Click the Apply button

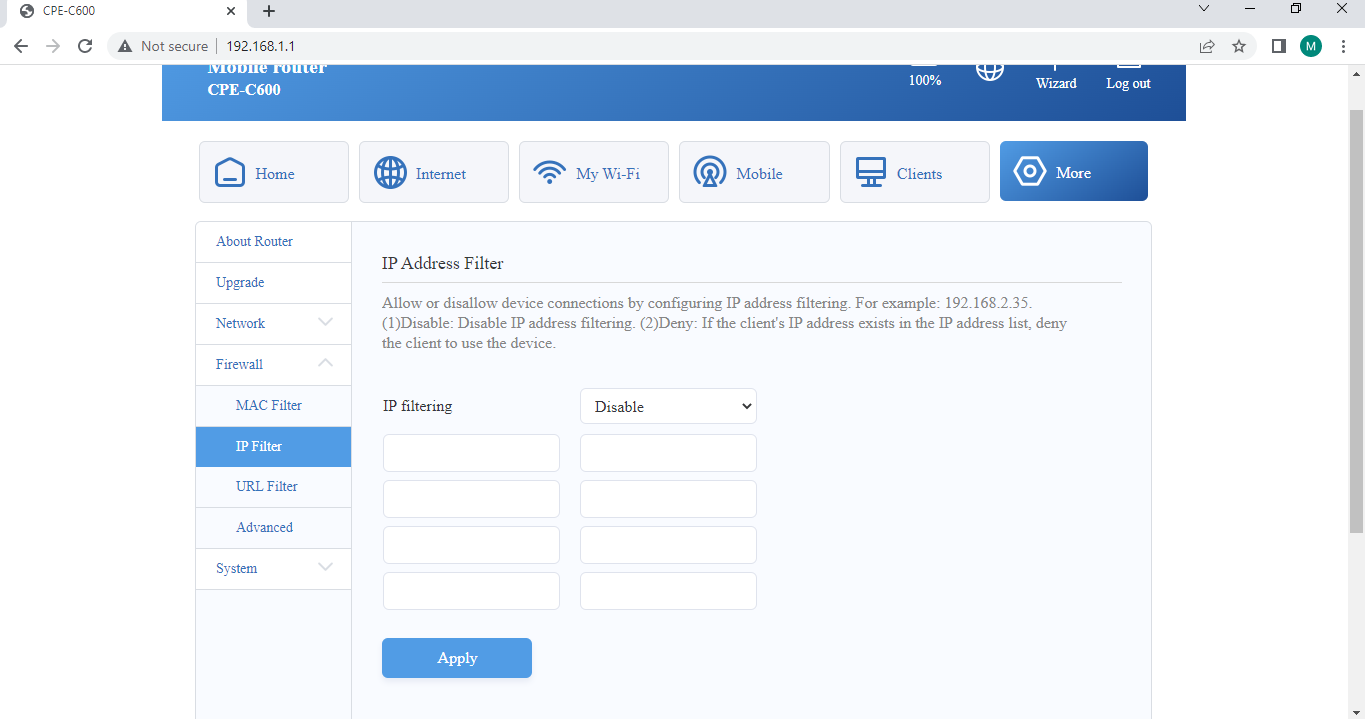coord(457,658)
